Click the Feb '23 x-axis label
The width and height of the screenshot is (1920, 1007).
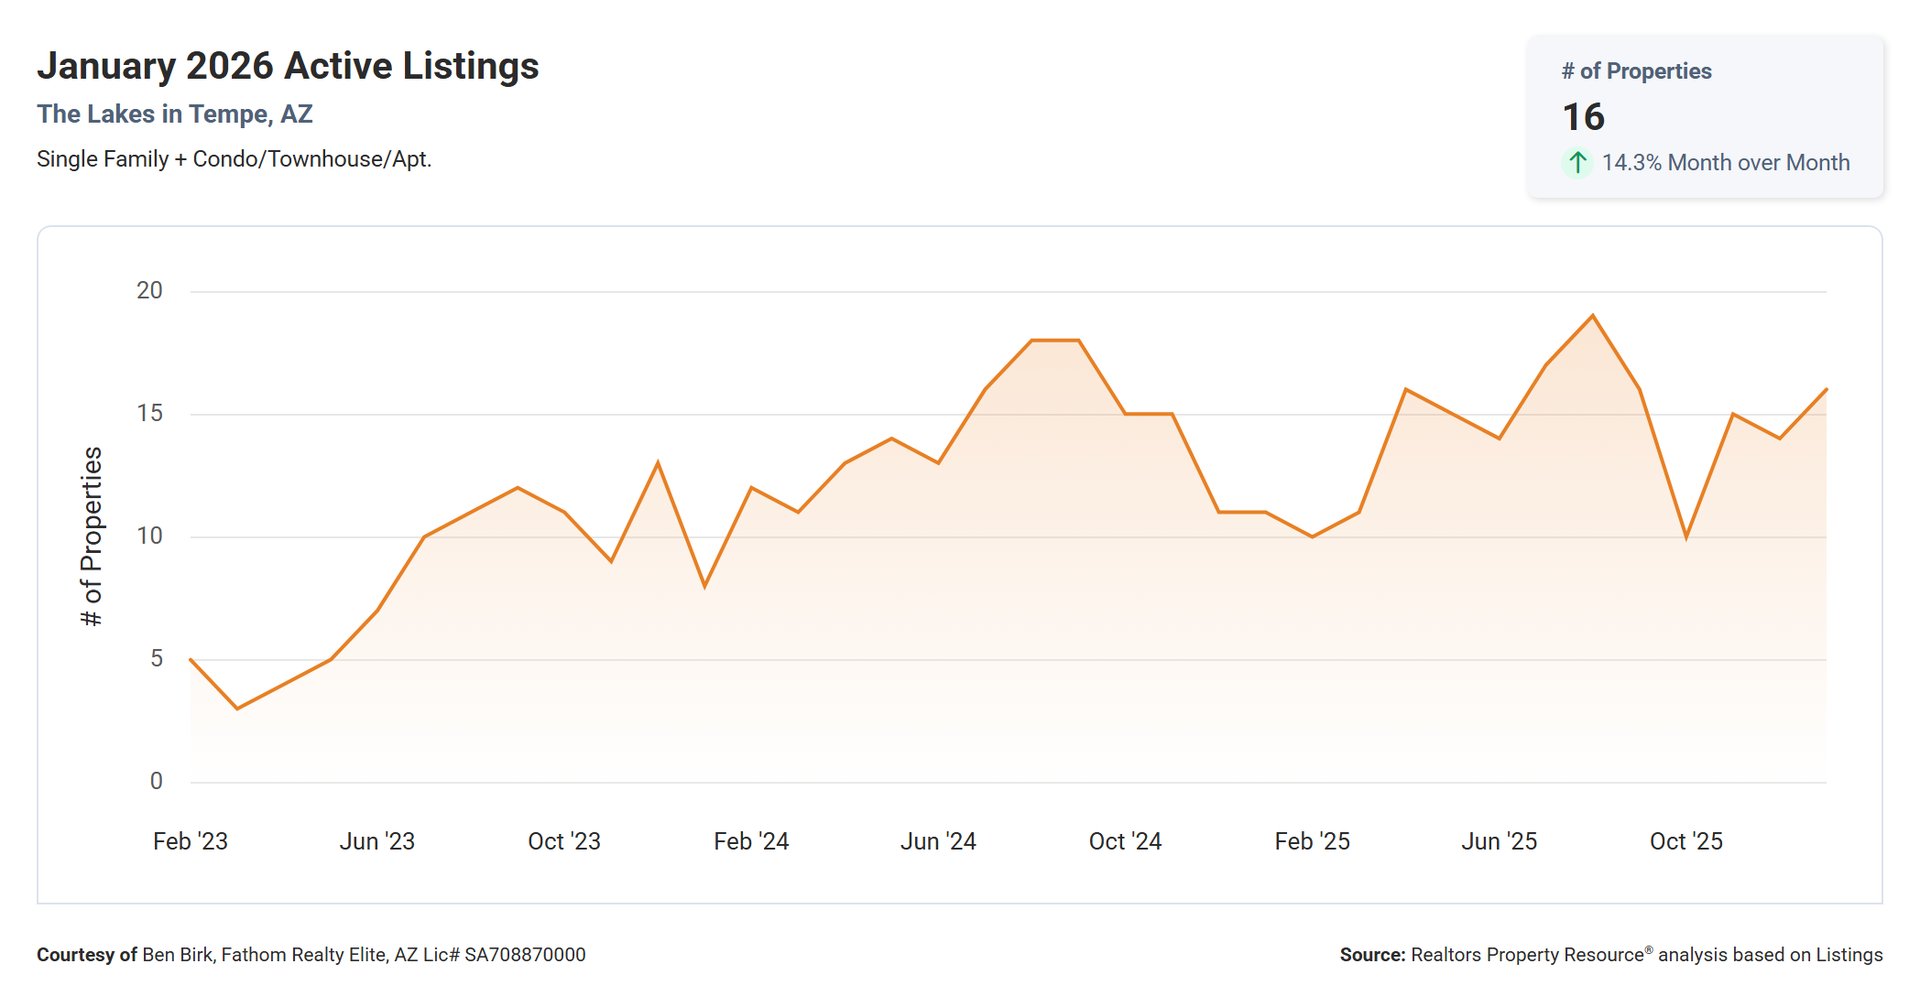[190, 841]
